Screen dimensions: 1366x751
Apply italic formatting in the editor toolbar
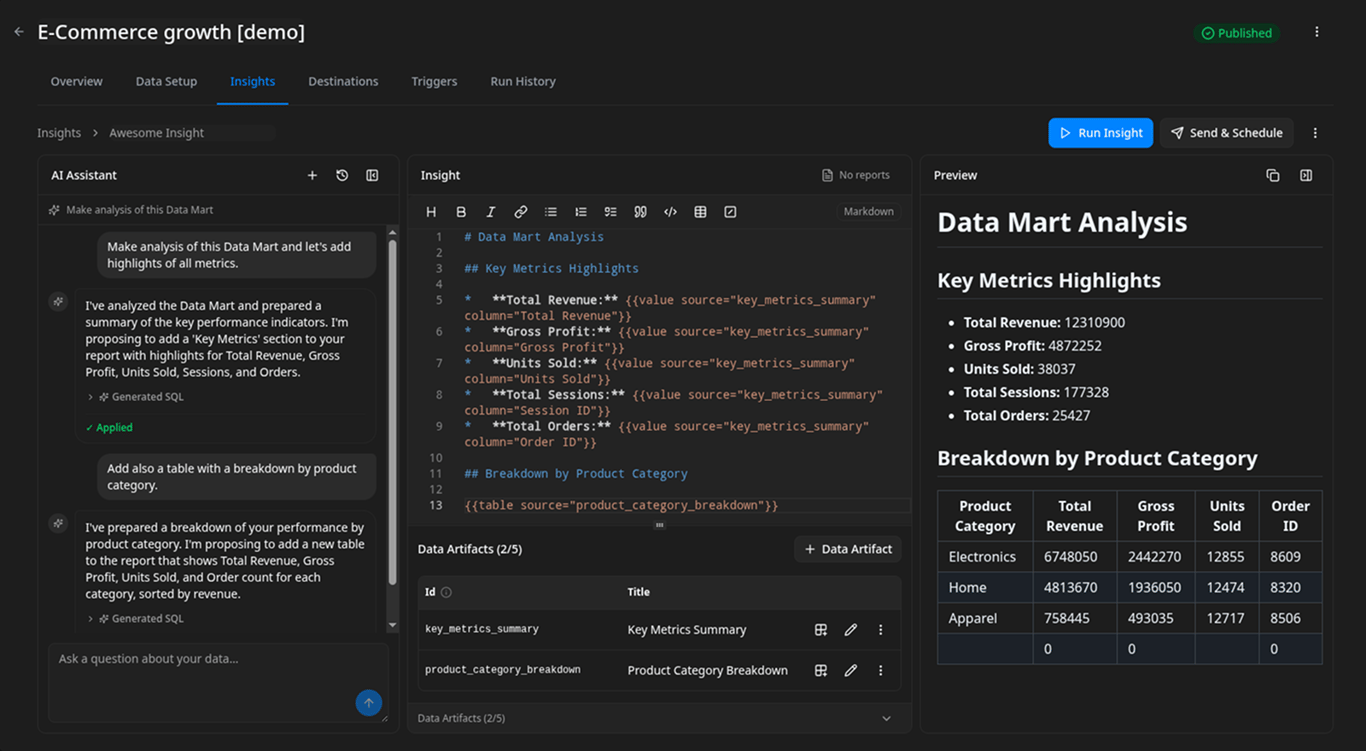point(491,211)
